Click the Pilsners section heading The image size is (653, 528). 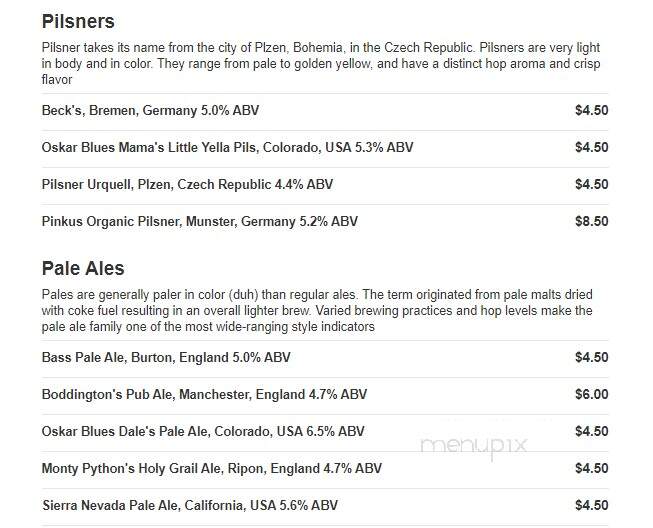pyautogui.click(x=78, y=22)
